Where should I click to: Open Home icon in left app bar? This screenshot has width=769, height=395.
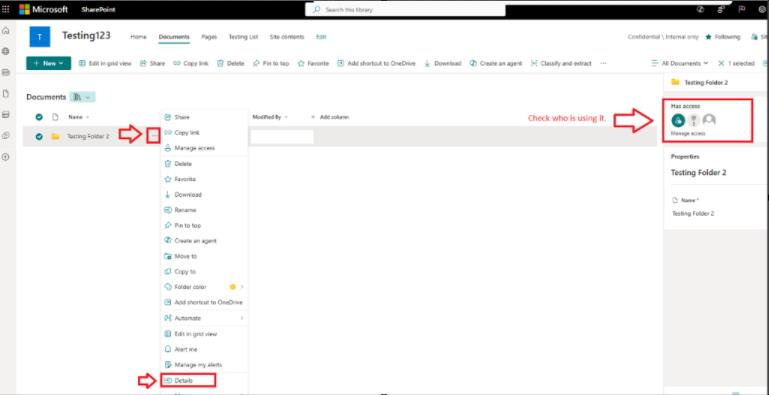coord(6,31)
